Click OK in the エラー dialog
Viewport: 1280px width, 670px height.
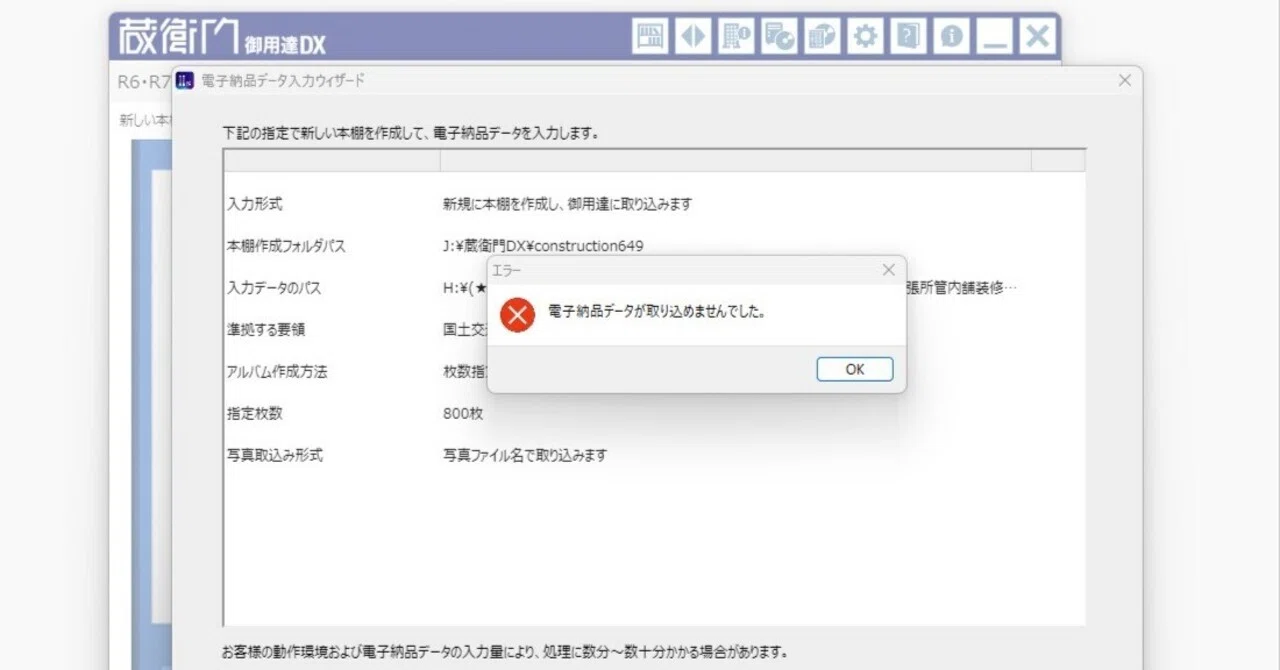click(x=855, y=369)
